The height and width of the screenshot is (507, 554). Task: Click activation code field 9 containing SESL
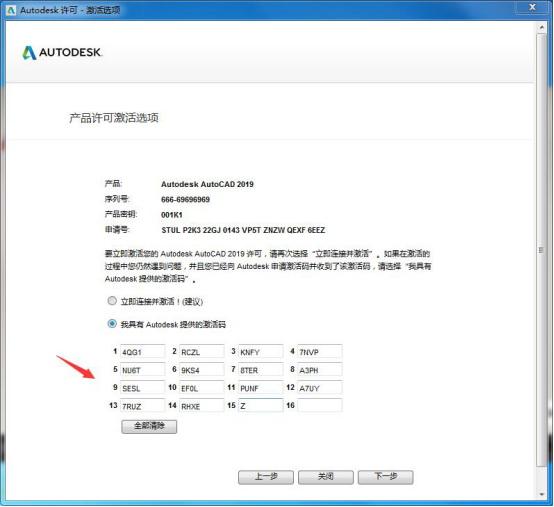click(142, 388)
